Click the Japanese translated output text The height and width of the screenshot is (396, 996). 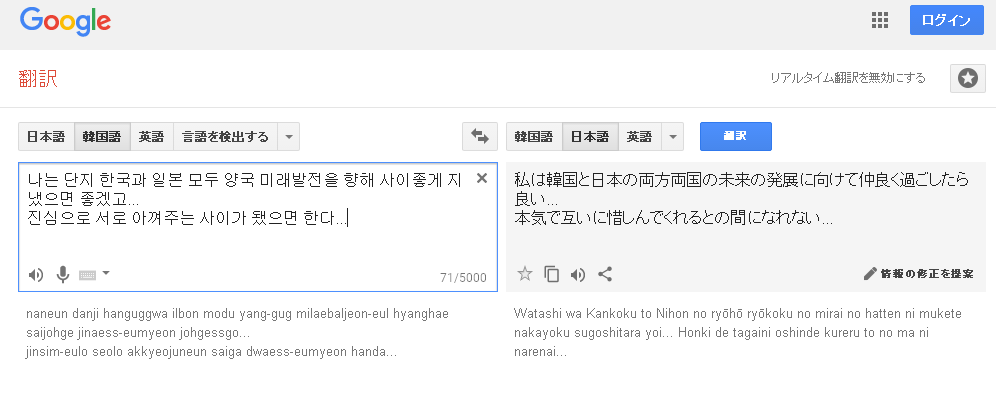[x=741, y=199]
